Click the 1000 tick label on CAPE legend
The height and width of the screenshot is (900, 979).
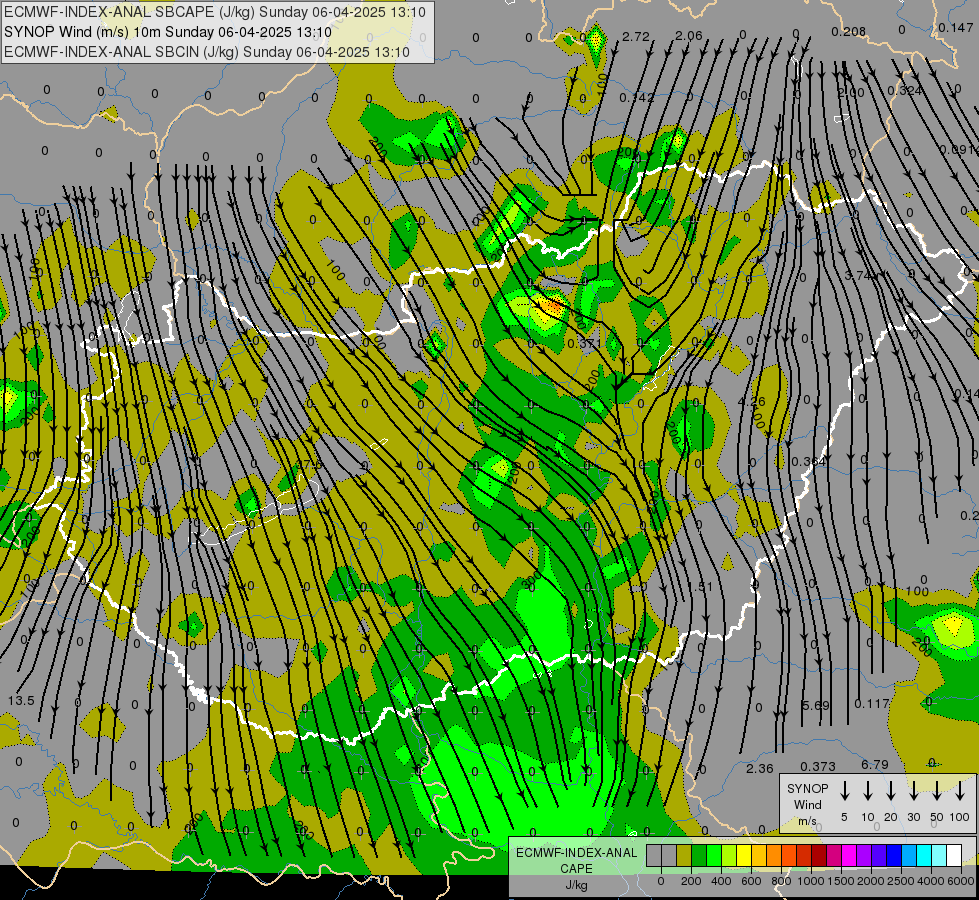click(x=811, y=881)
